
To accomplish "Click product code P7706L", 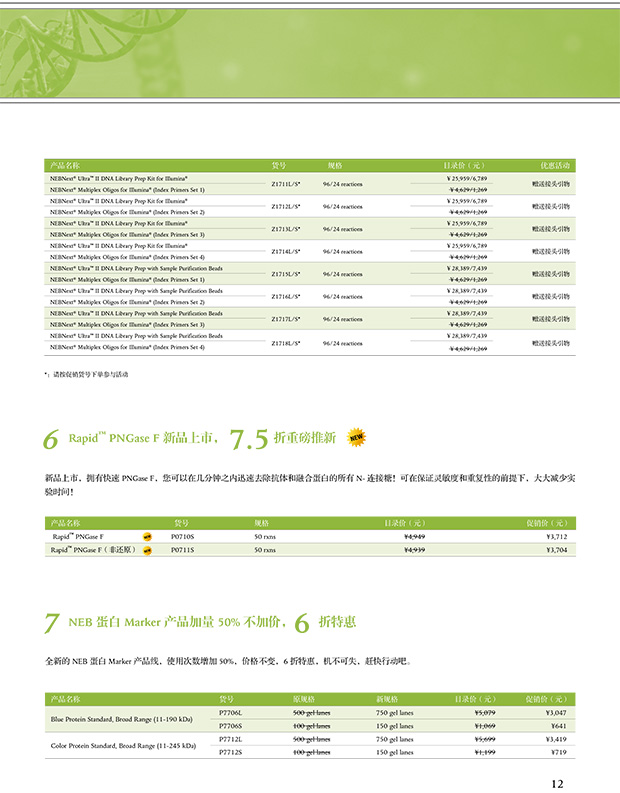I will point(231,712).
